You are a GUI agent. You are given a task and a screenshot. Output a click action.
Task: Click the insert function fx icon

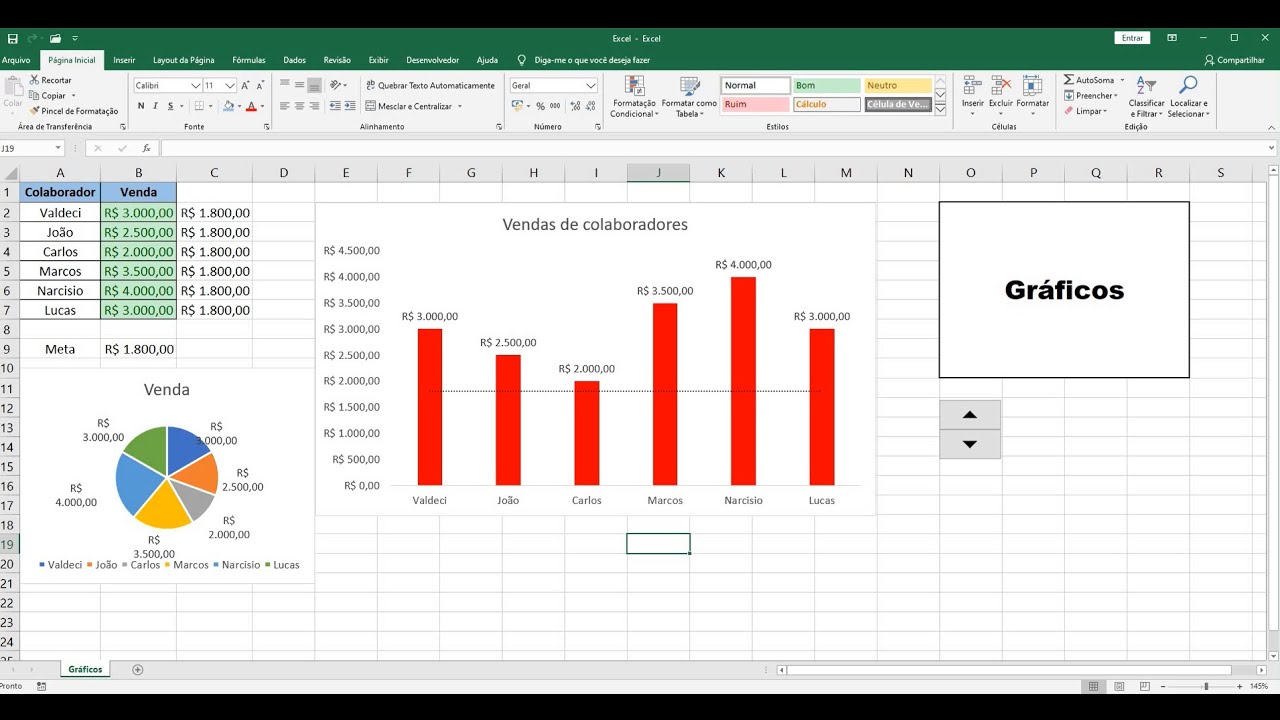[146, 148]
